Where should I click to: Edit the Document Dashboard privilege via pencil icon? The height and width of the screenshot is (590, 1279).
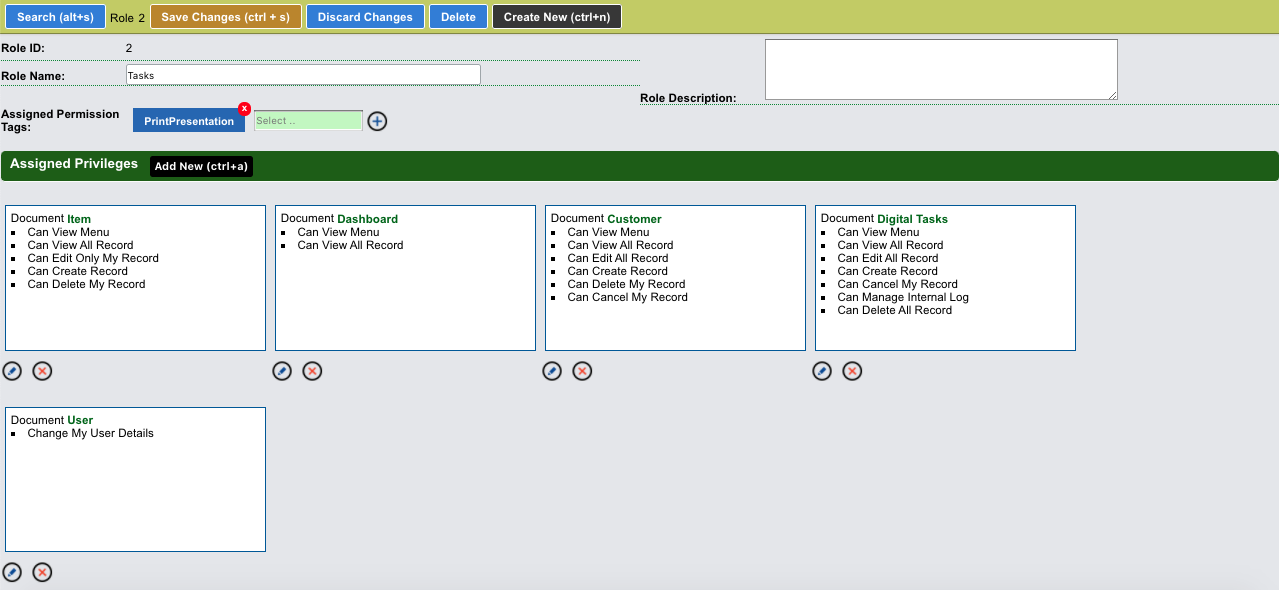click(282, 371)
